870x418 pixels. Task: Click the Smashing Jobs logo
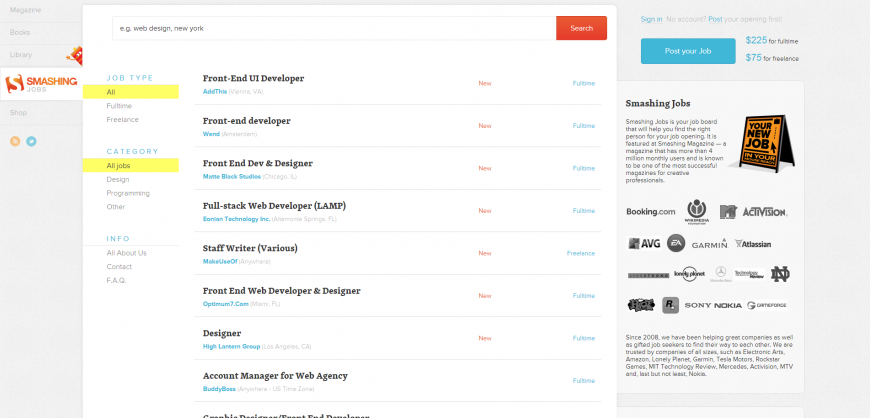[41, 84]
